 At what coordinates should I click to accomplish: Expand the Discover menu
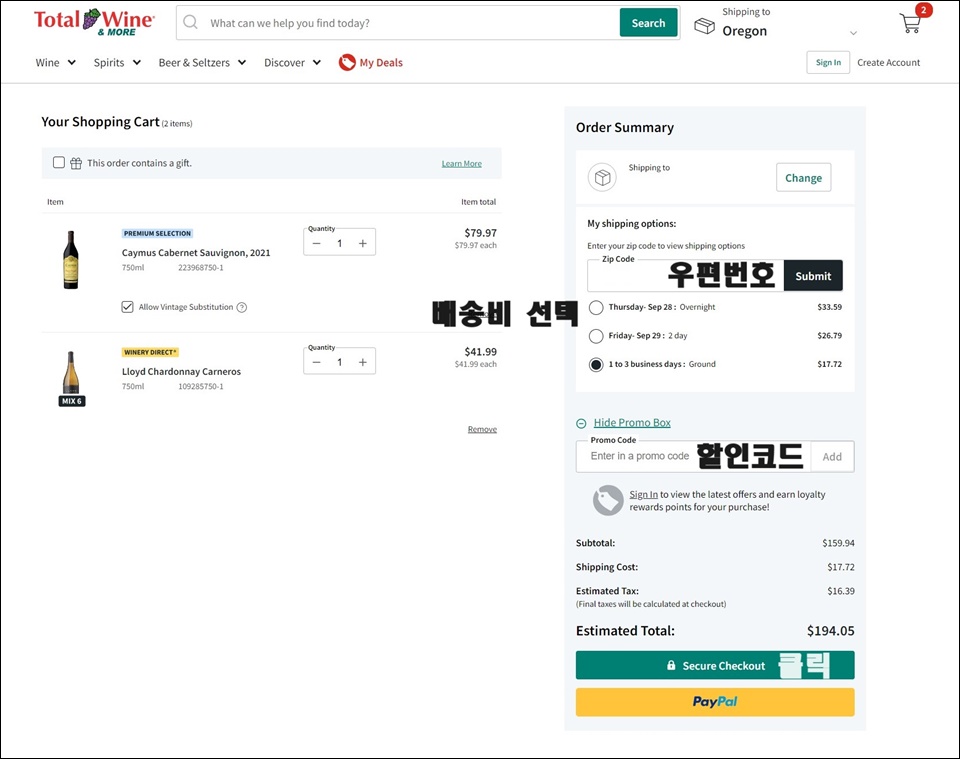[292, 62]
